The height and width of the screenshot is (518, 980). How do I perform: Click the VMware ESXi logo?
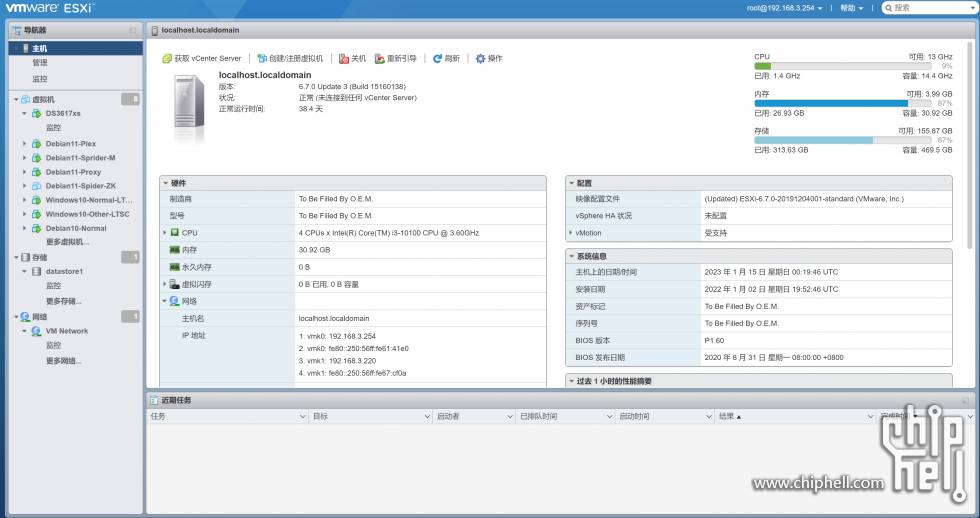click(50, 8)
